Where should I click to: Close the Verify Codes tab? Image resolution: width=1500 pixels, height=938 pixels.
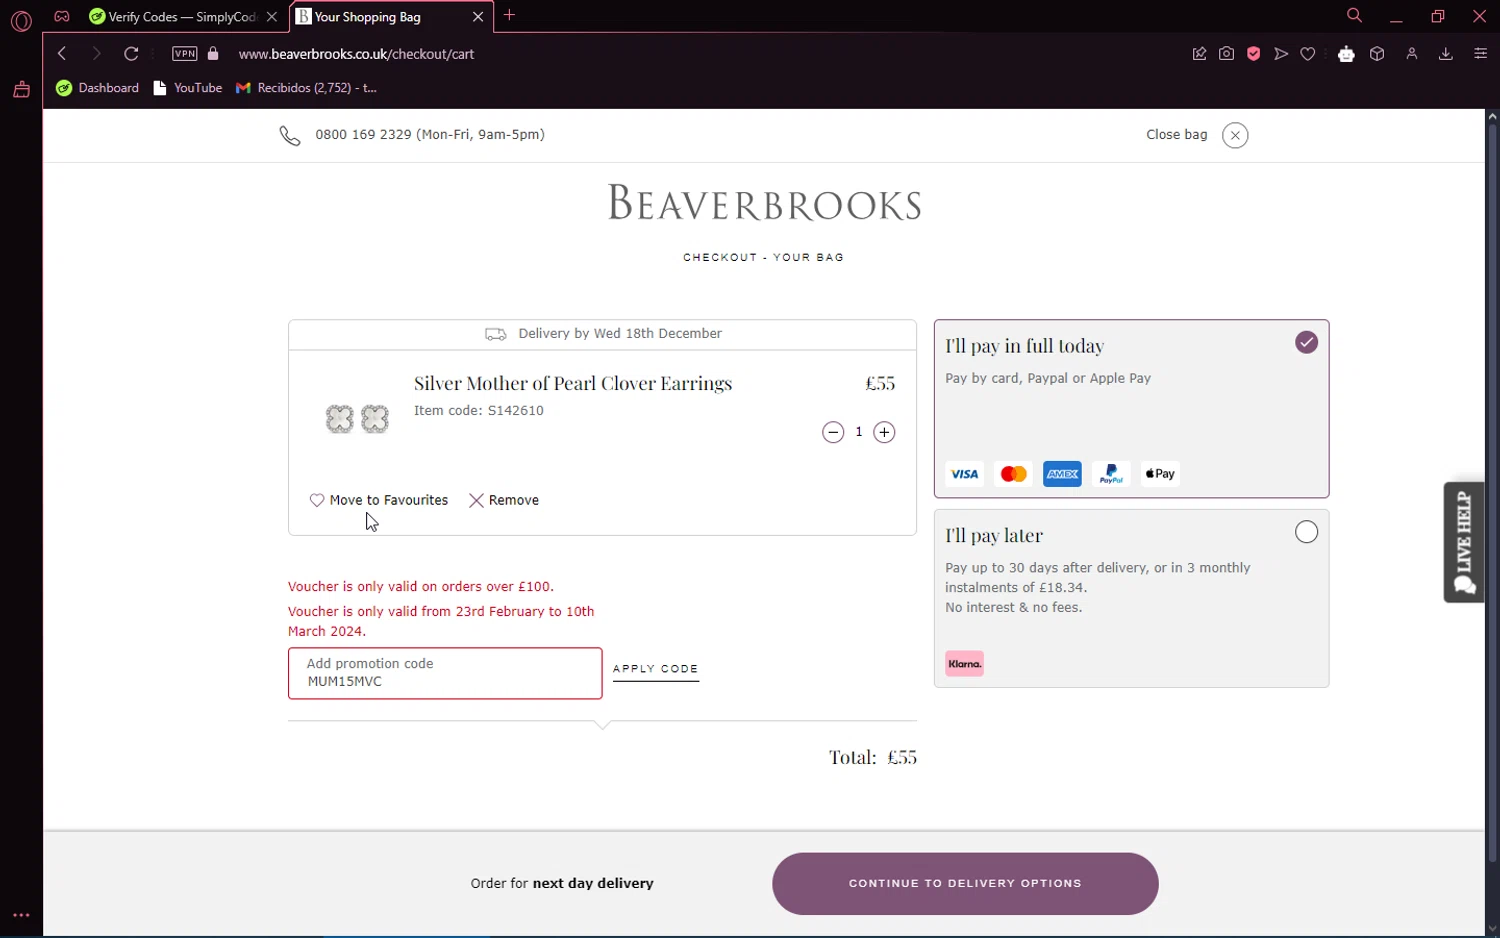[272, 17]
